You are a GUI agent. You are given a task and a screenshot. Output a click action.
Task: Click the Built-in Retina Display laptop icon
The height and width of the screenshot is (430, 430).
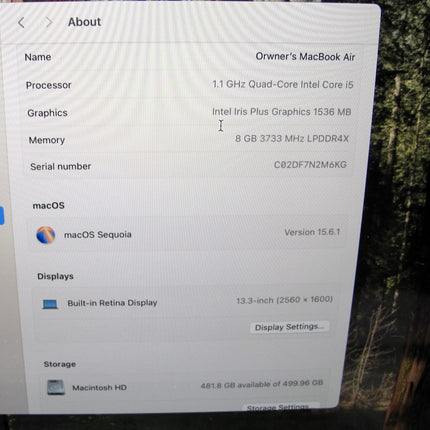point(50,304)
